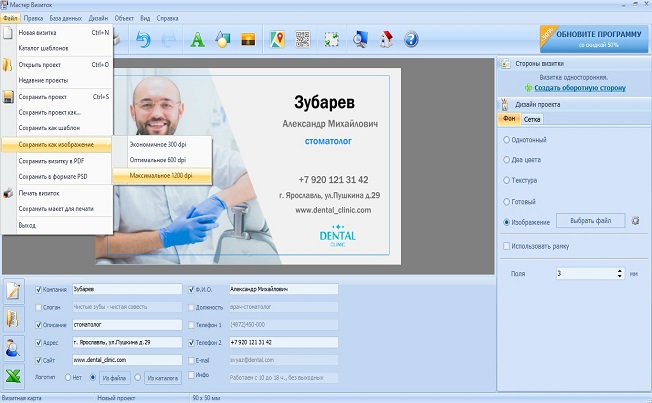This screenshot has width=652, height=403.
Task: Check the Использовать рамку checkbox
Action: coord(506,246)
